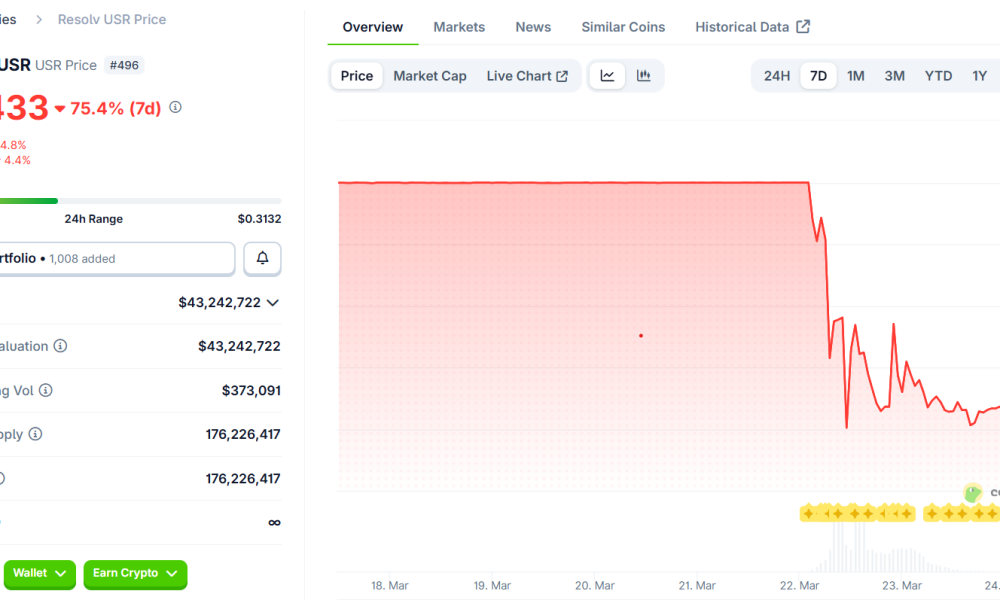Screen dimensions: 1000x600
Task: Open the Earn Crypto dropdown
Action: (x=135, y=573)
